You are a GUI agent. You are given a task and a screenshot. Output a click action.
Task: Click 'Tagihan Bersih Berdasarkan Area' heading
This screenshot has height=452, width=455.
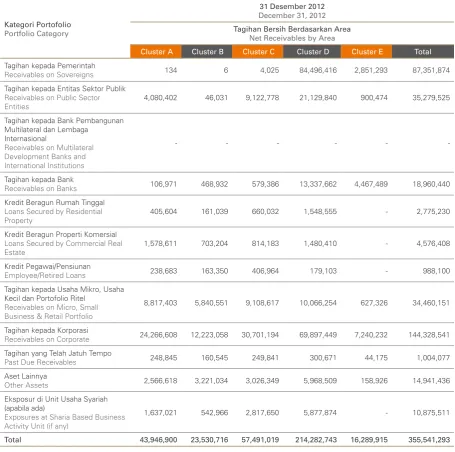click(x=292, y=29)
